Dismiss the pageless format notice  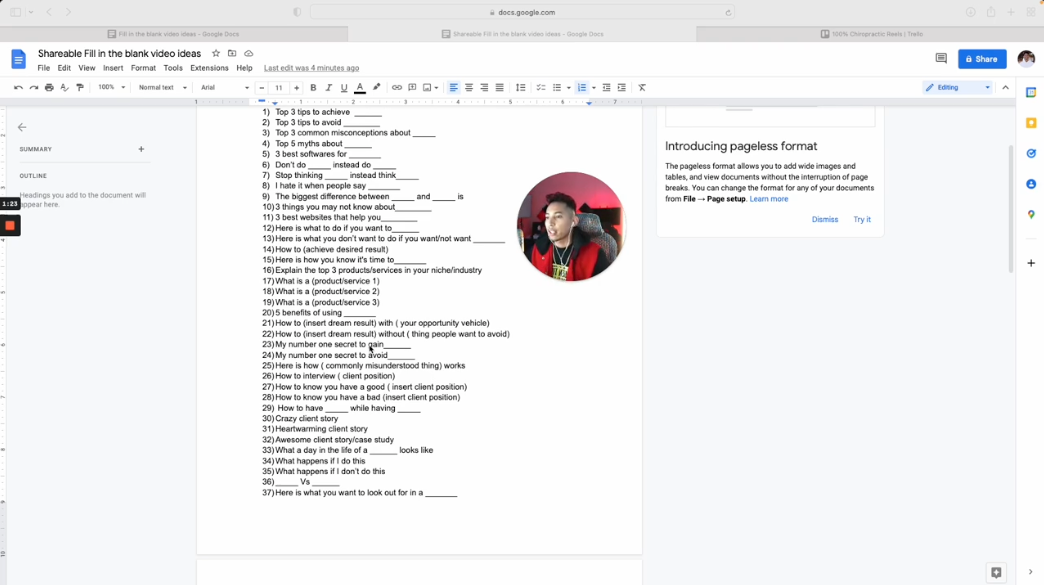pos(825,219)
